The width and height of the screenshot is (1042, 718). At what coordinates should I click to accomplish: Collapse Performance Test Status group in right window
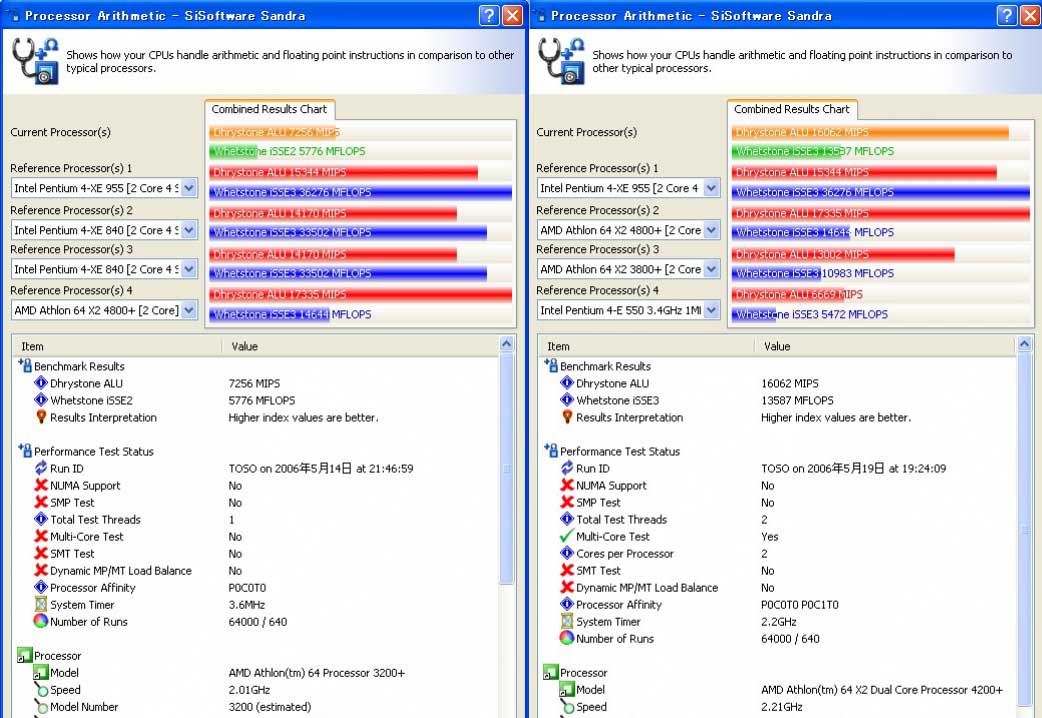(551, 451)
